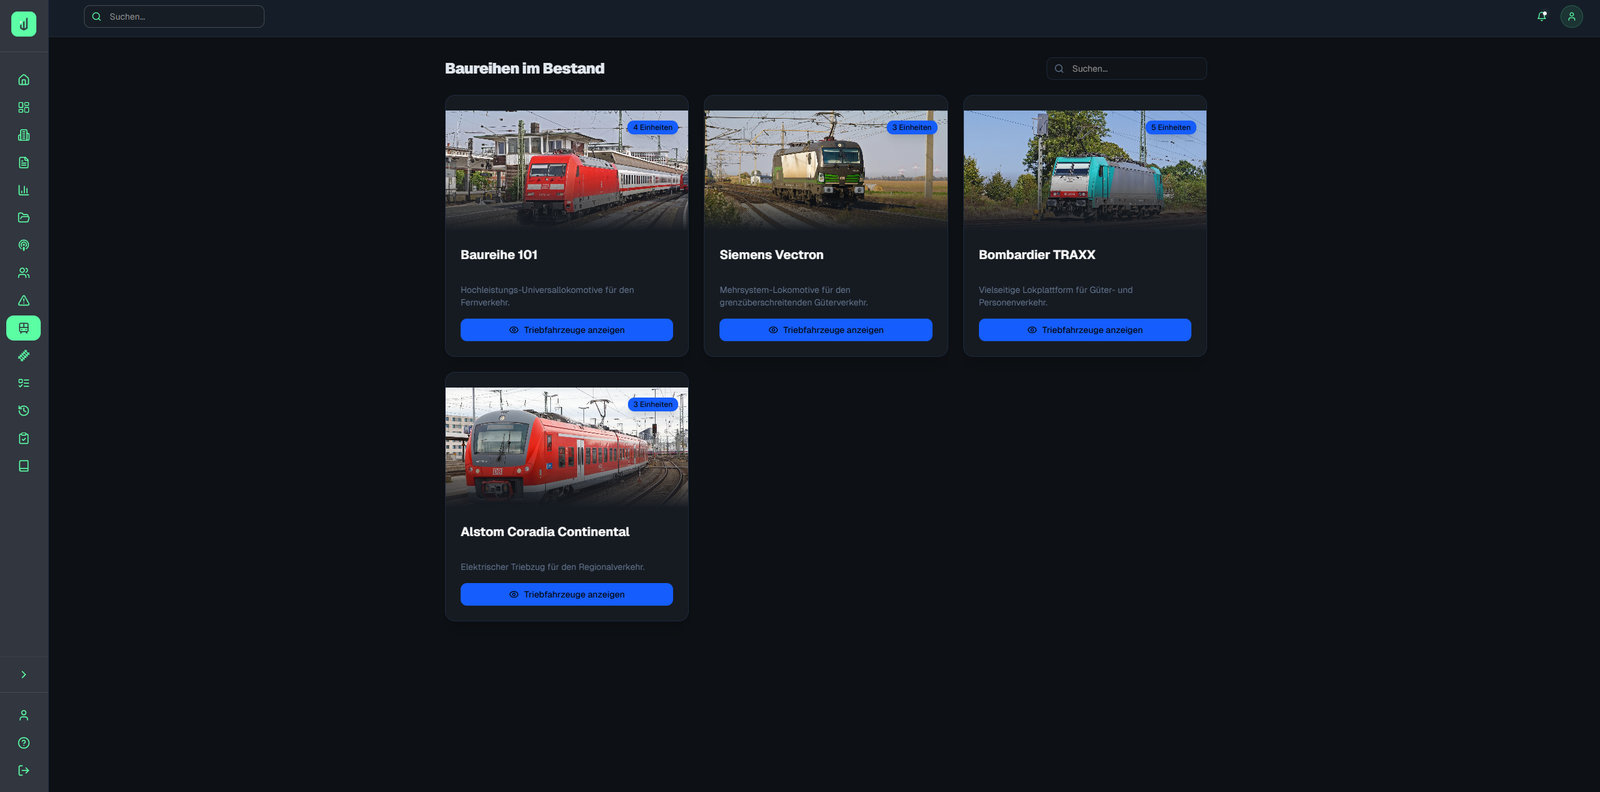
Task: Open user avatar menu at top right
Action: click(1571, 16)
